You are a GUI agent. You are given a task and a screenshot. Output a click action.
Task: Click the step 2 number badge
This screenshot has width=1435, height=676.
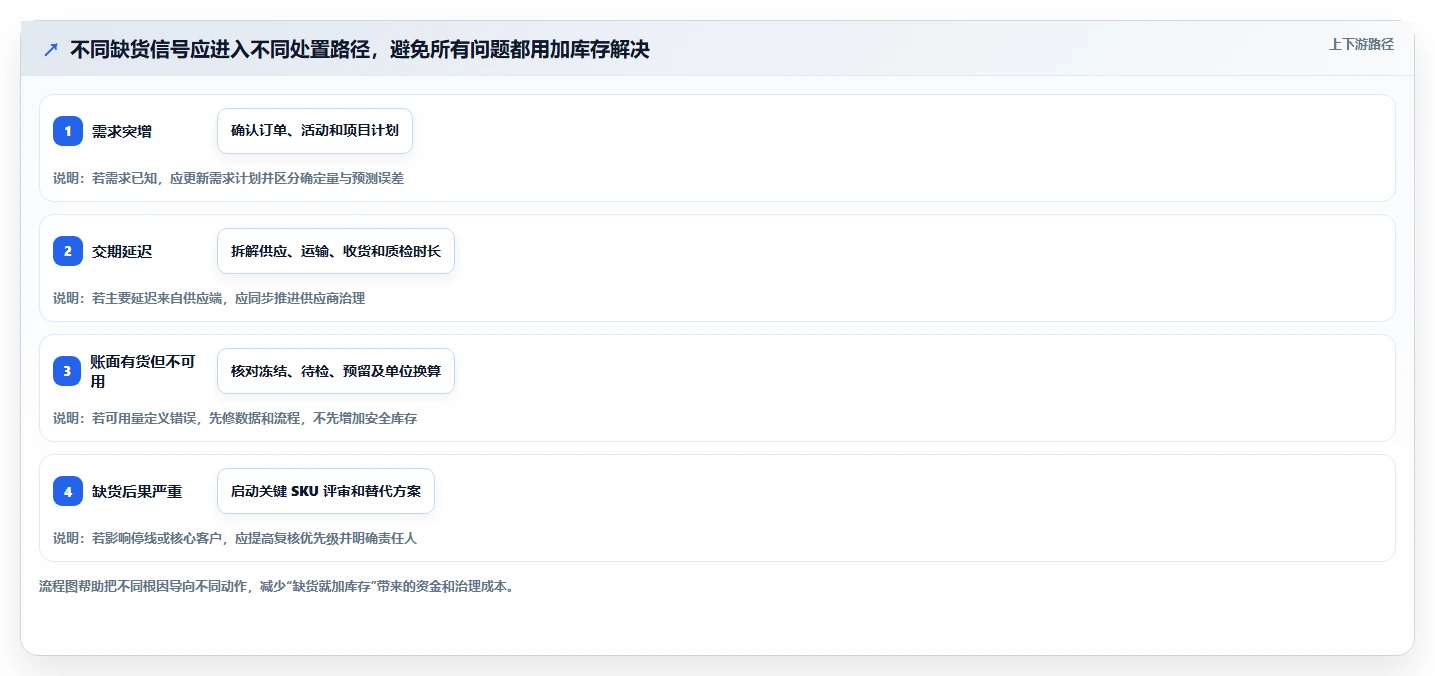point(68,251)
